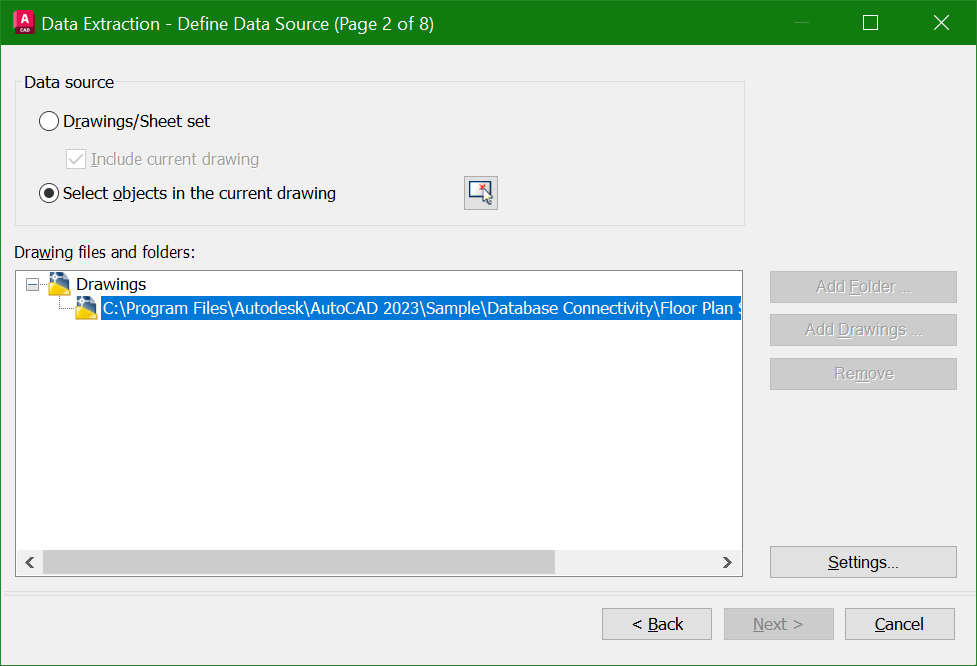977x666 pixels.
Task: Click the horizontal scrollbar left arrow
Action: coord(30,563)
